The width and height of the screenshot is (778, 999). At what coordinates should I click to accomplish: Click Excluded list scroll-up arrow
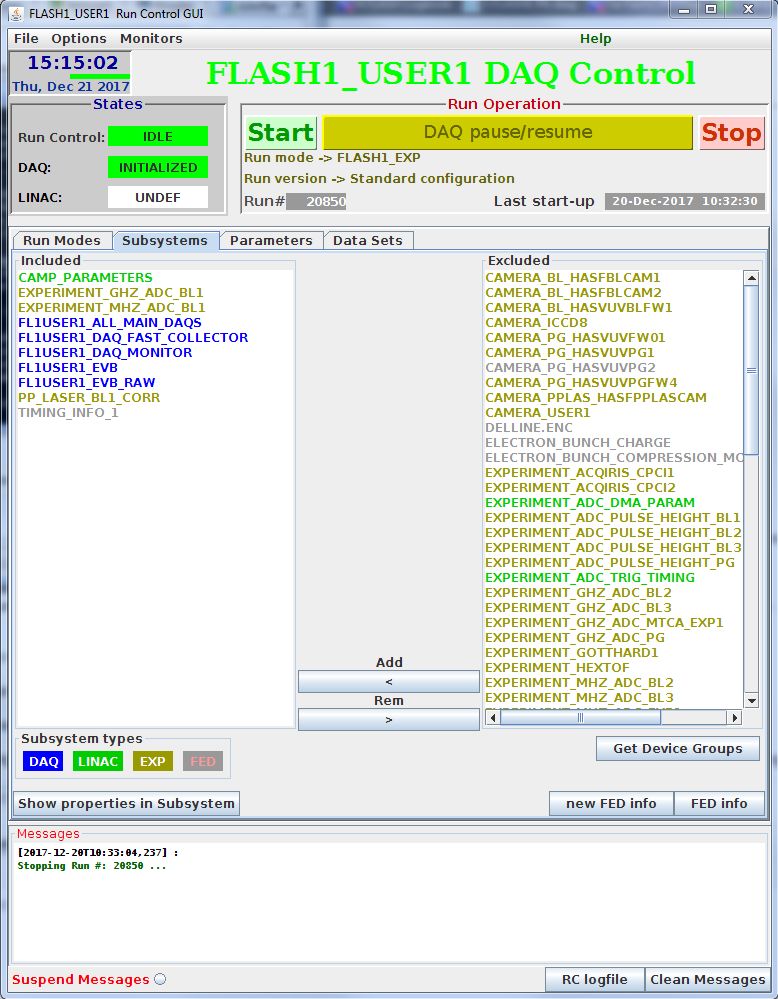click(x=751, y=278)
